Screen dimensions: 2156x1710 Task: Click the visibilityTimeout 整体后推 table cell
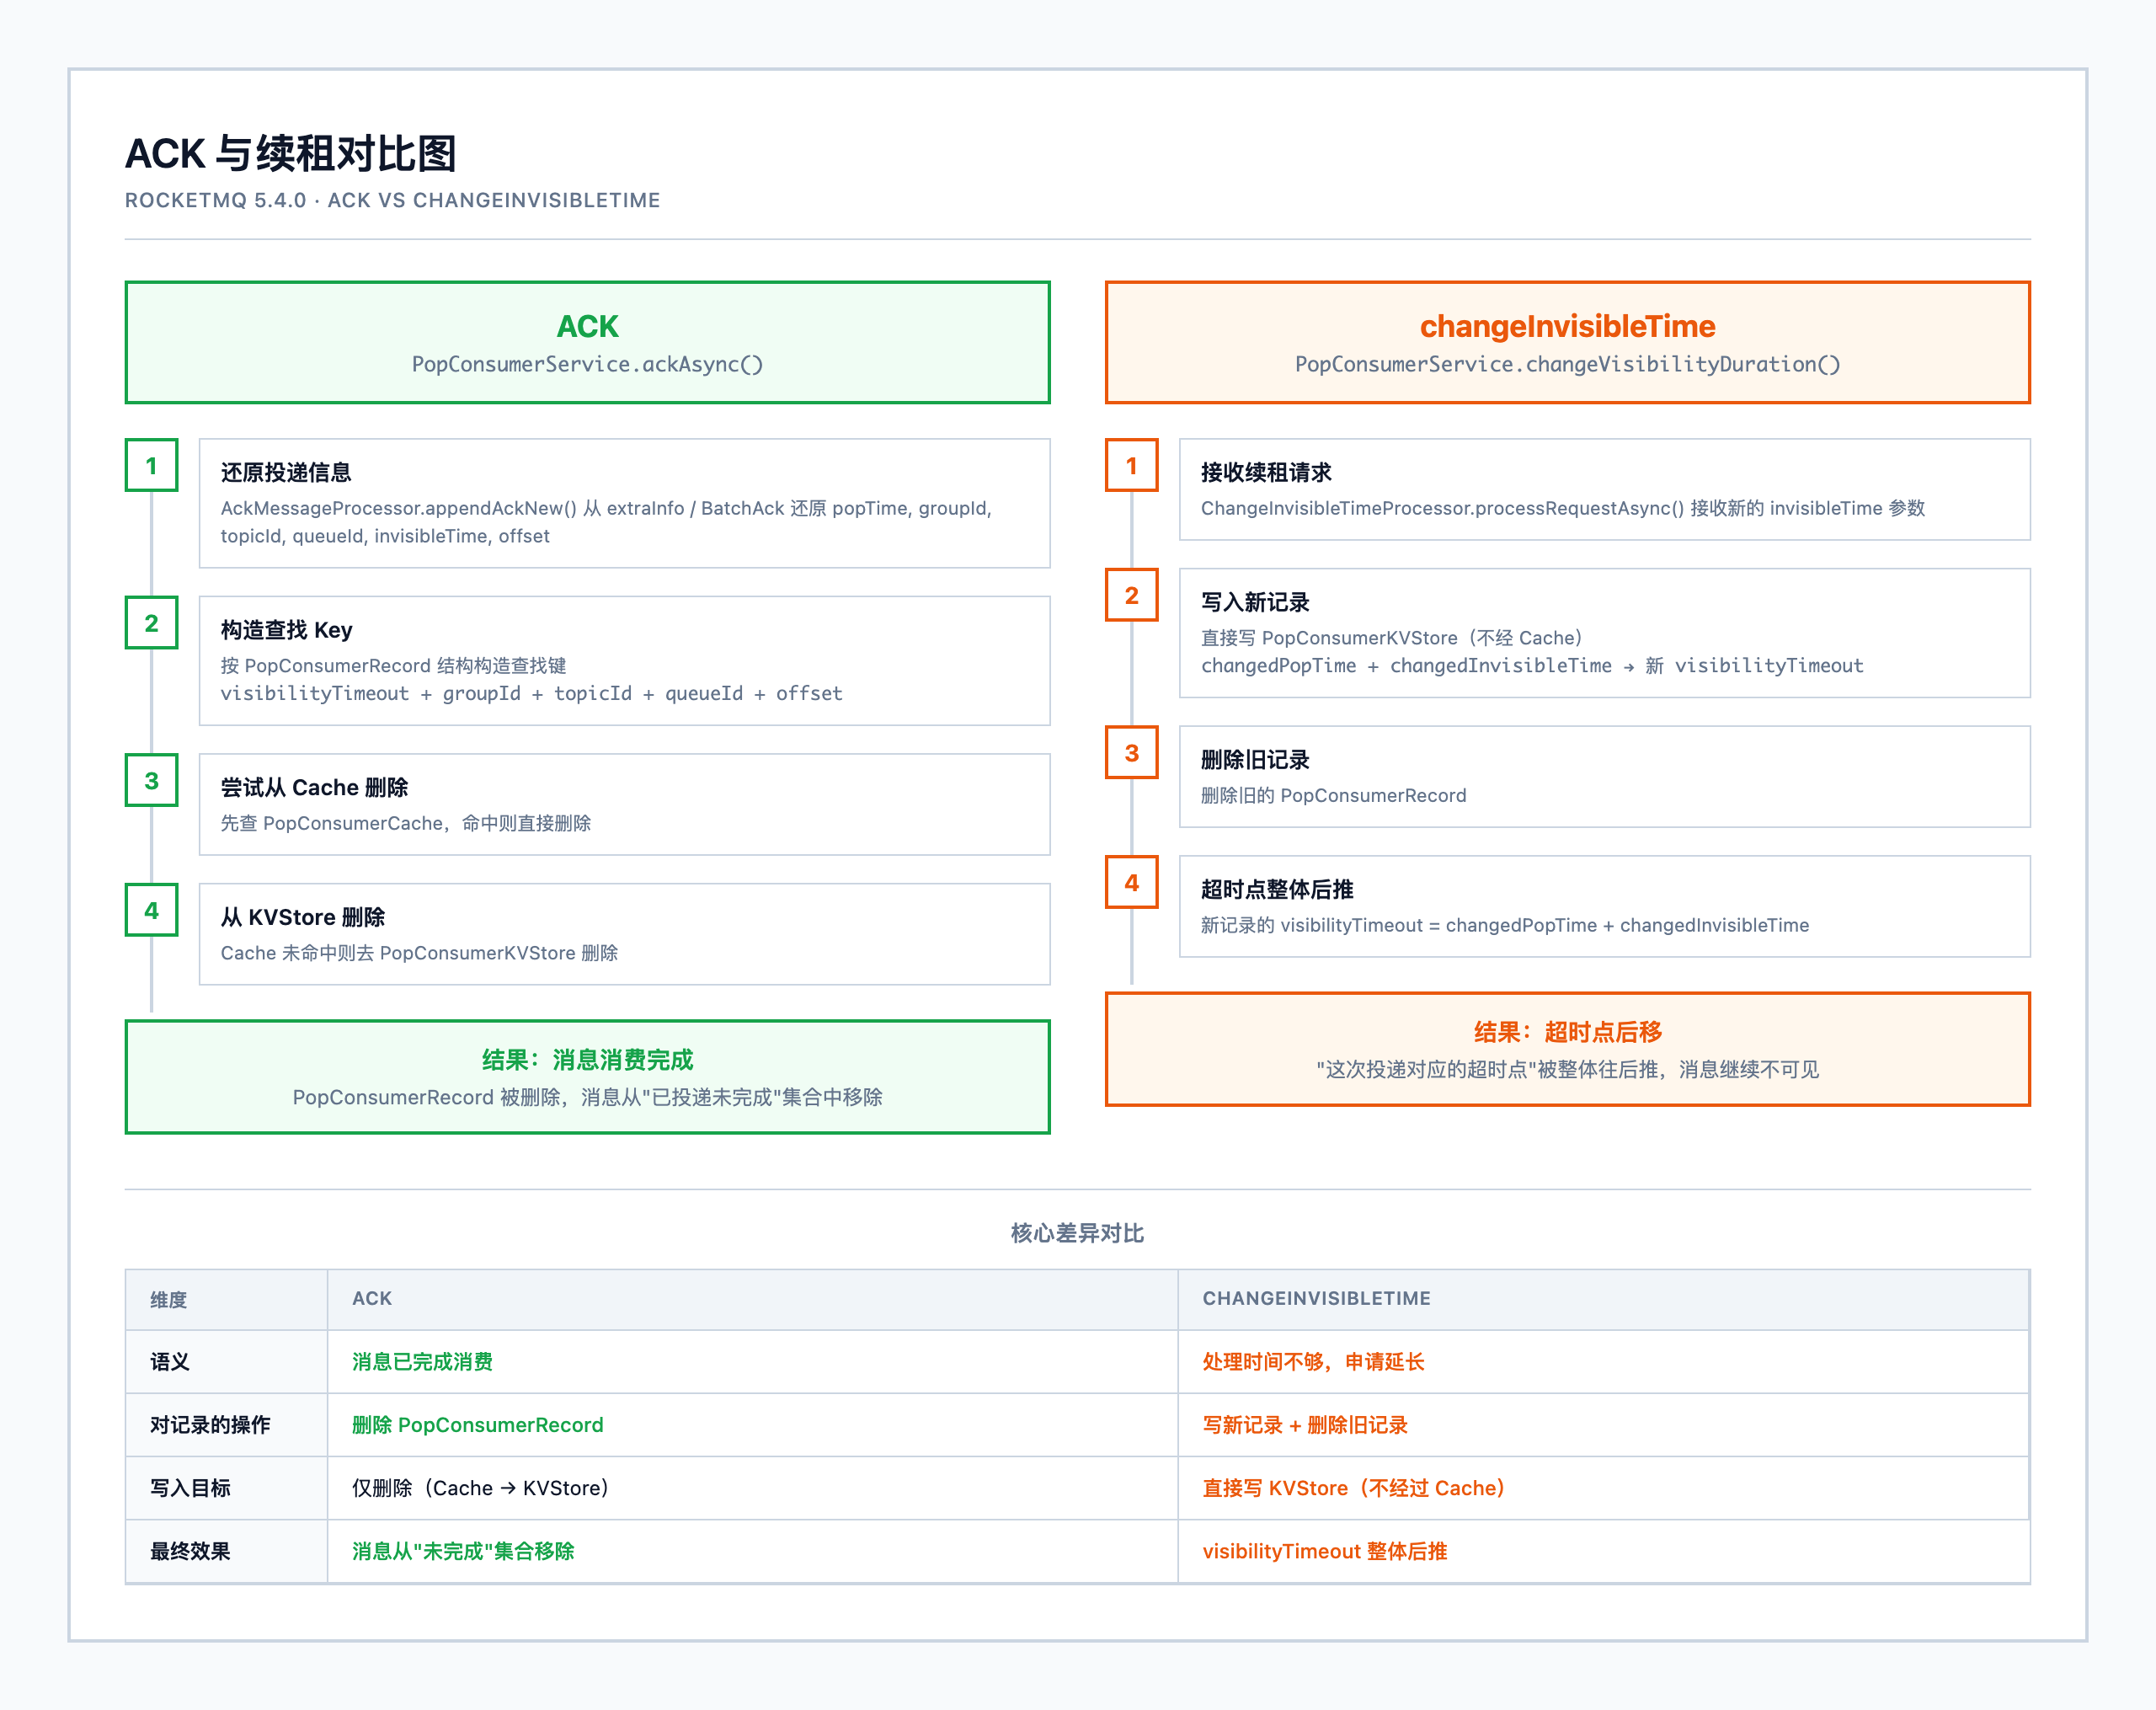[x=1324, y=1551]
